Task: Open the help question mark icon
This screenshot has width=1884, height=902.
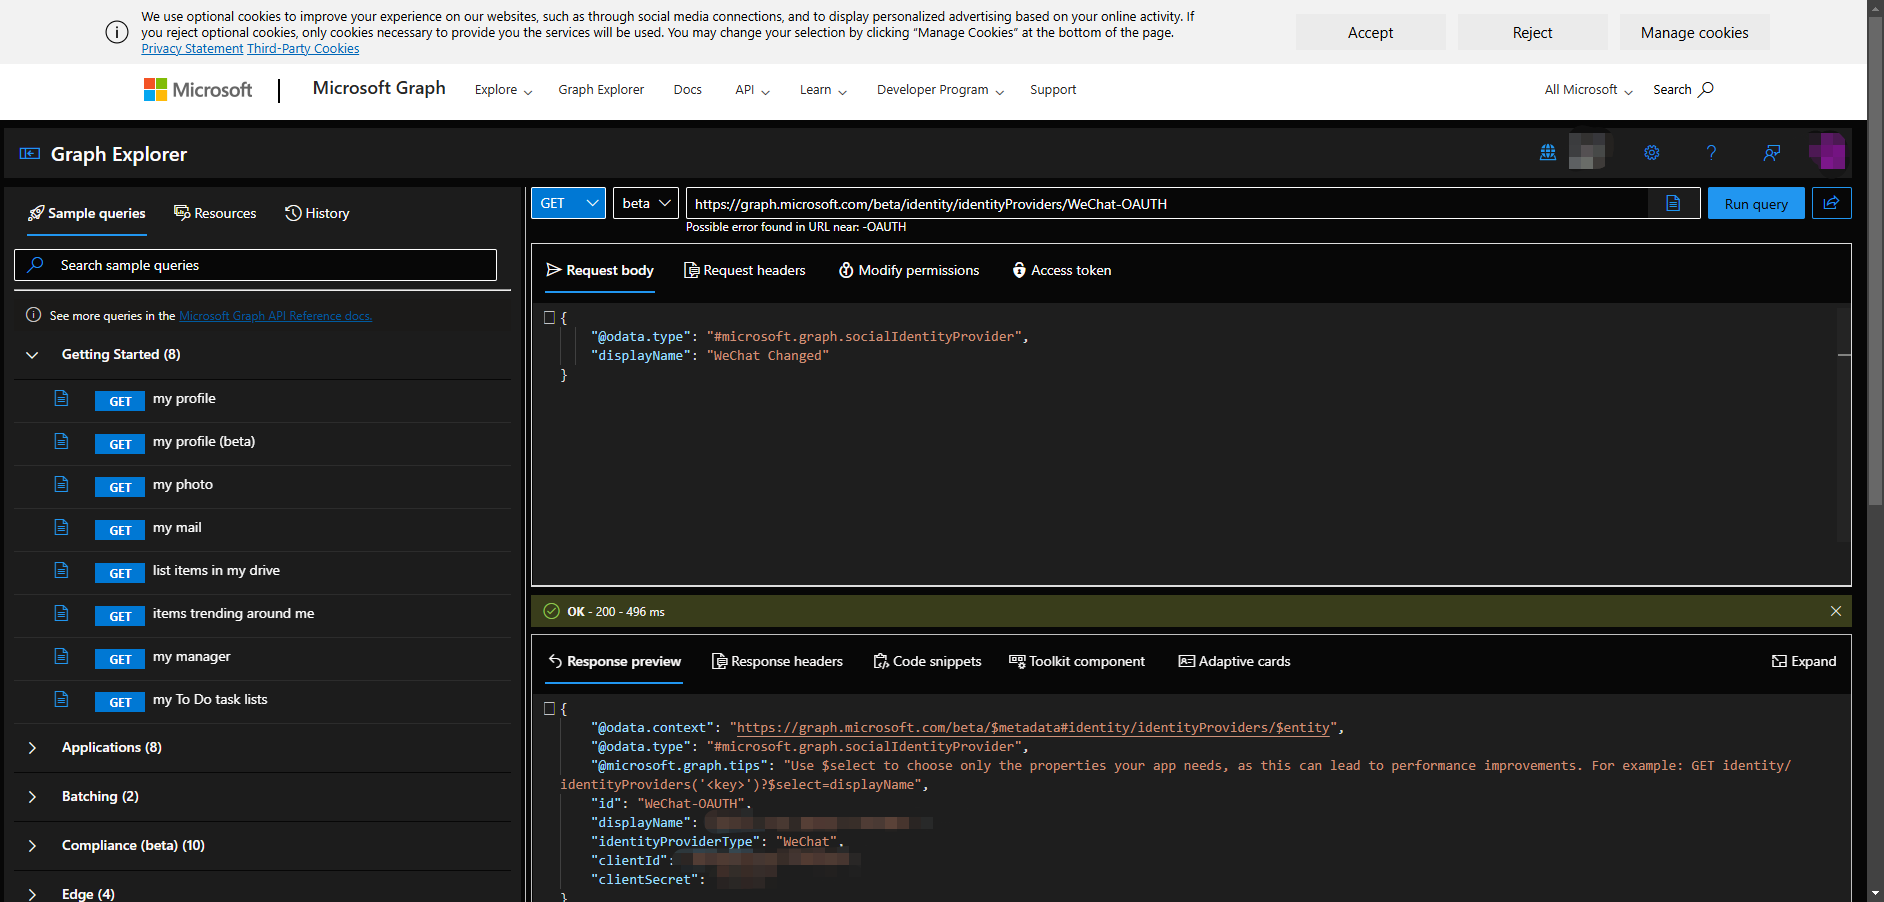Action: point(1711,152)
